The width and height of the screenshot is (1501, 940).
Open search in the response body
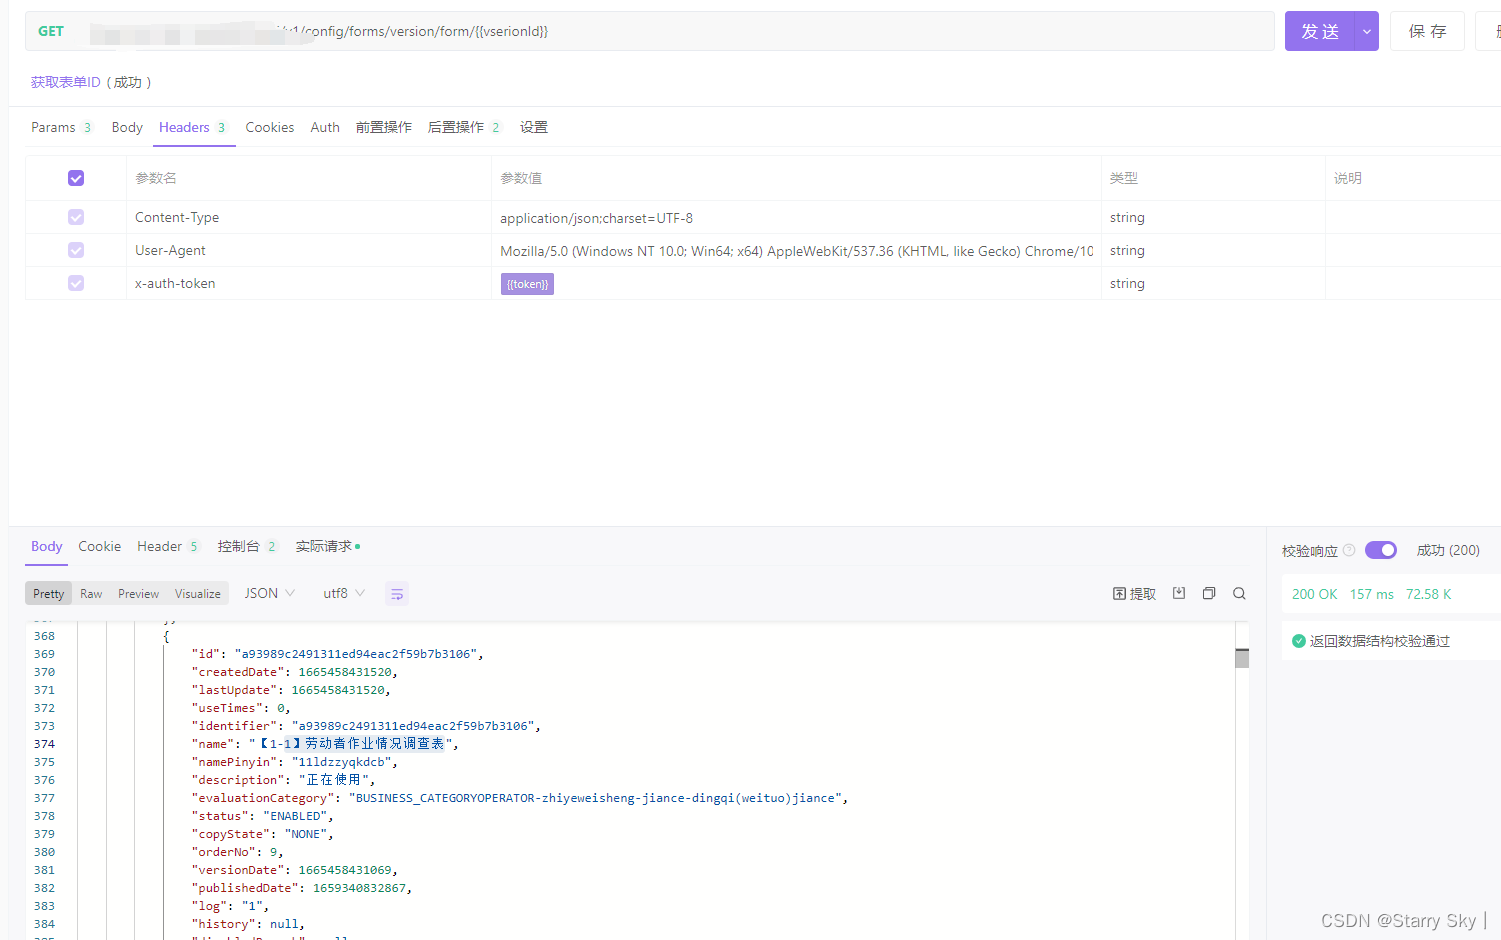coord(1238,592)
